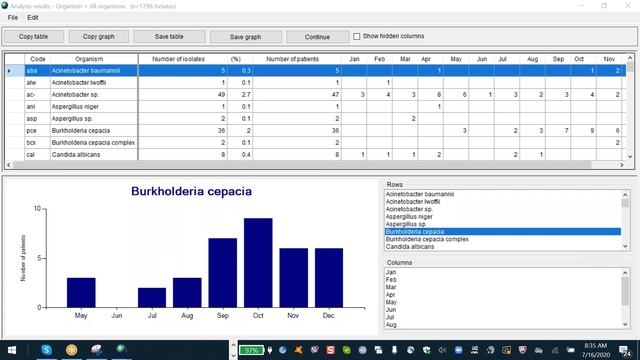This screenshot has width=640, height=360.
Task: Click the Columns list scroll down arrow
Action: tap(625, 324)
